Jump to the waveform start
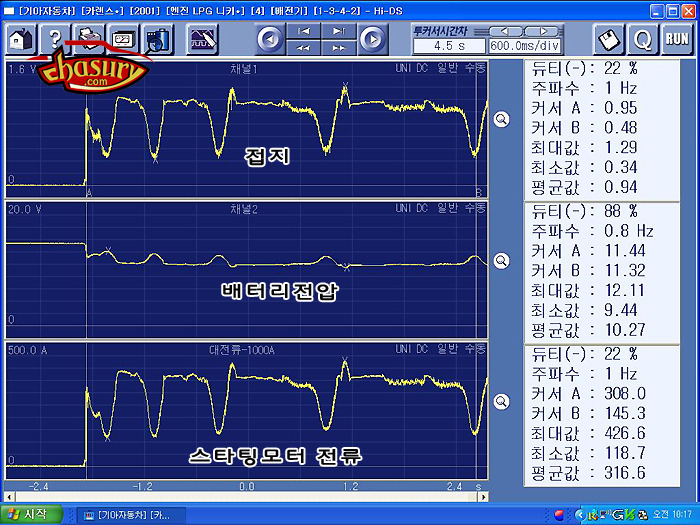This screenshot has height=525, width=700. [303, 32]
